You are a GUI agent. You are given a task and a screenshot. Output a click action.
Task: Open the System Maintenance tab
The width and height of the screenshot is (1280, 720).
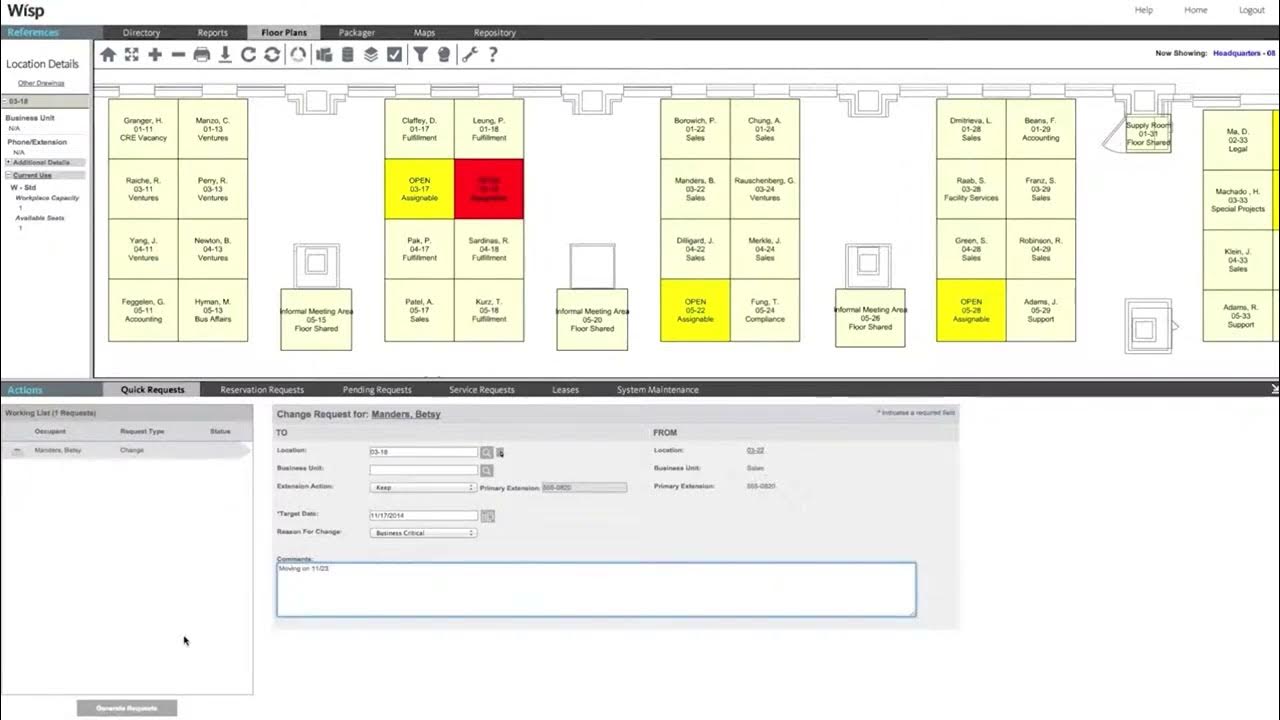pyautogui.click(x=658, y=390)
